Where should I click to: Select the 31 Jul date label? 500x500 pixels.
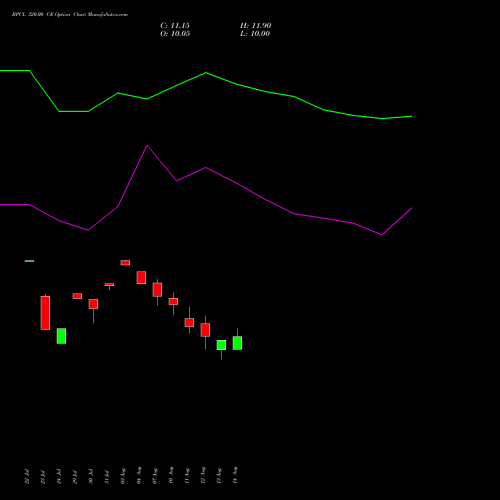point(107,477)
